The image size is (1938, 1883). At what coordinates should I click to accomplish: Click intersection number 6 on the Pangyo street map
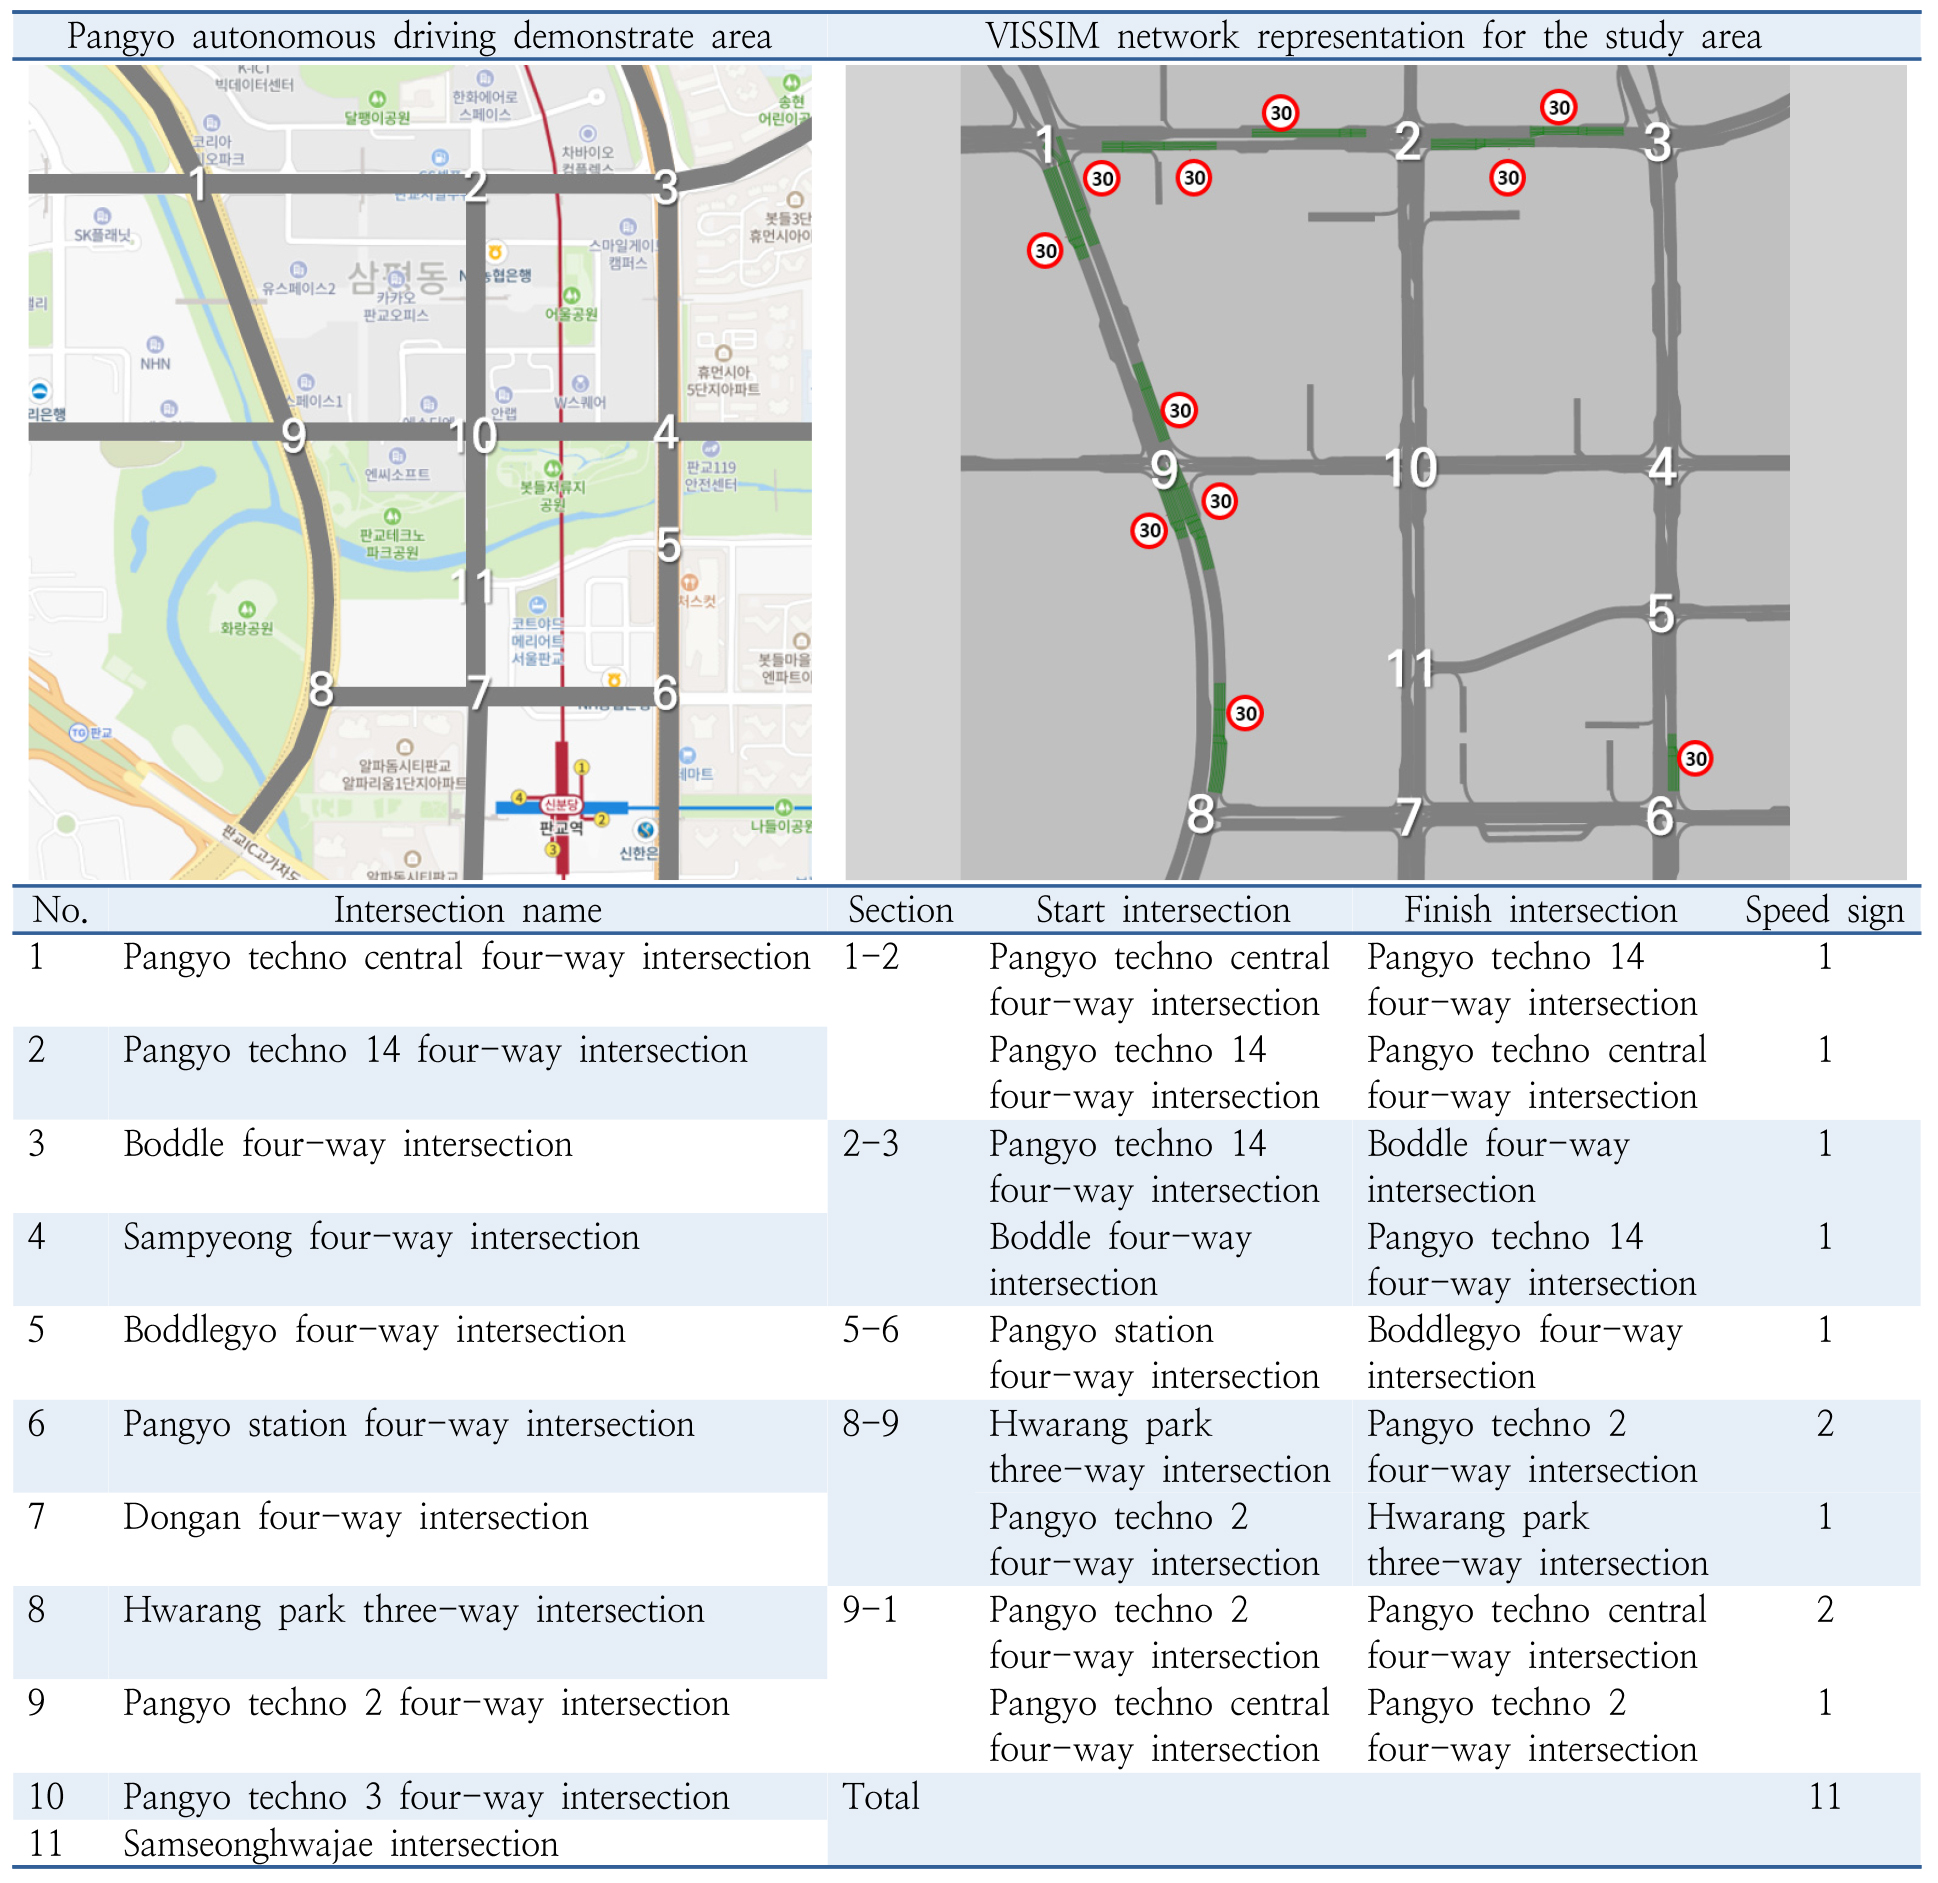665,693
